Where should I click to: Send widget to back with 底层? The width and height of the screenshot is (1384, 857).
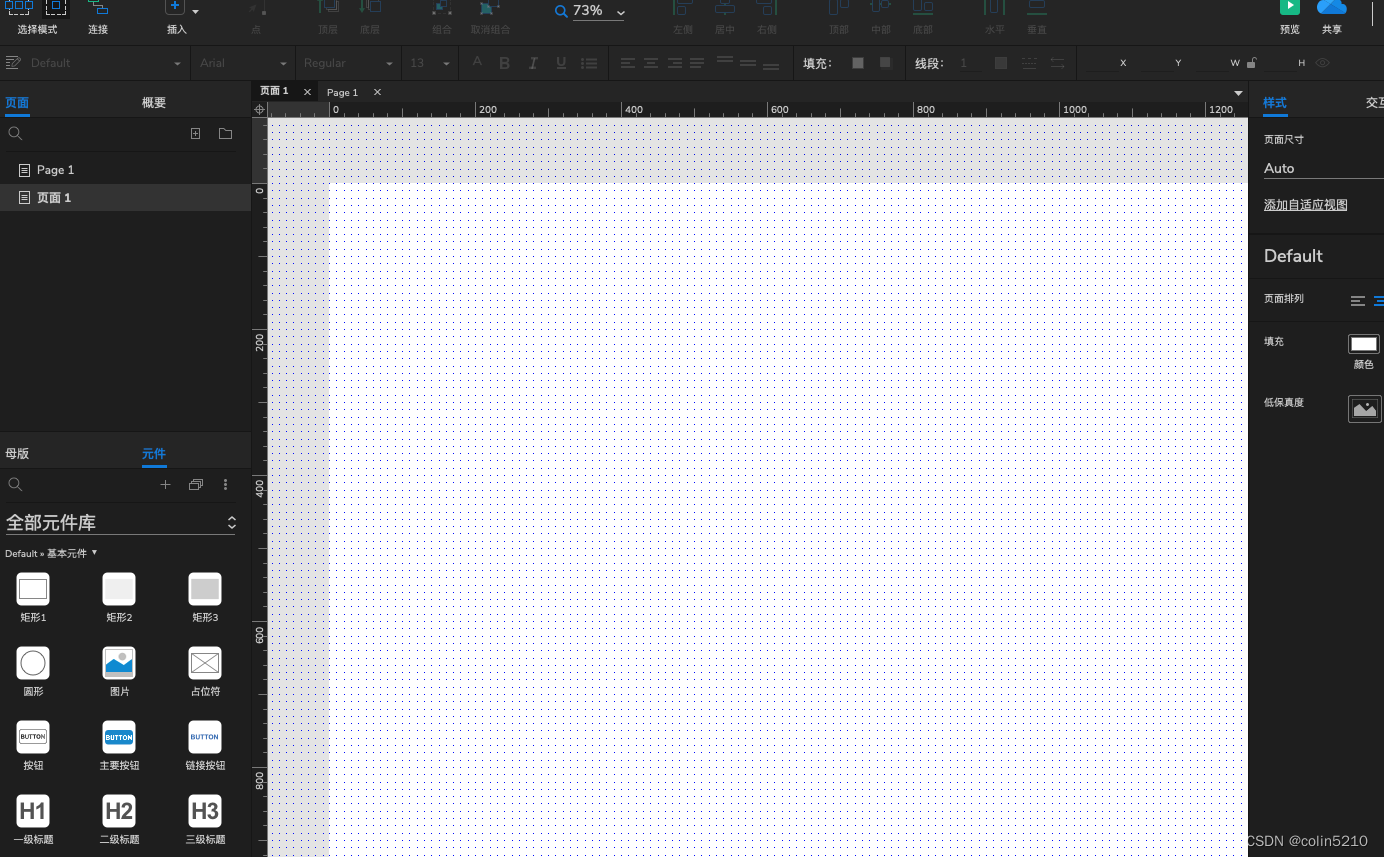pyautogui.click(x=370, y=8)
